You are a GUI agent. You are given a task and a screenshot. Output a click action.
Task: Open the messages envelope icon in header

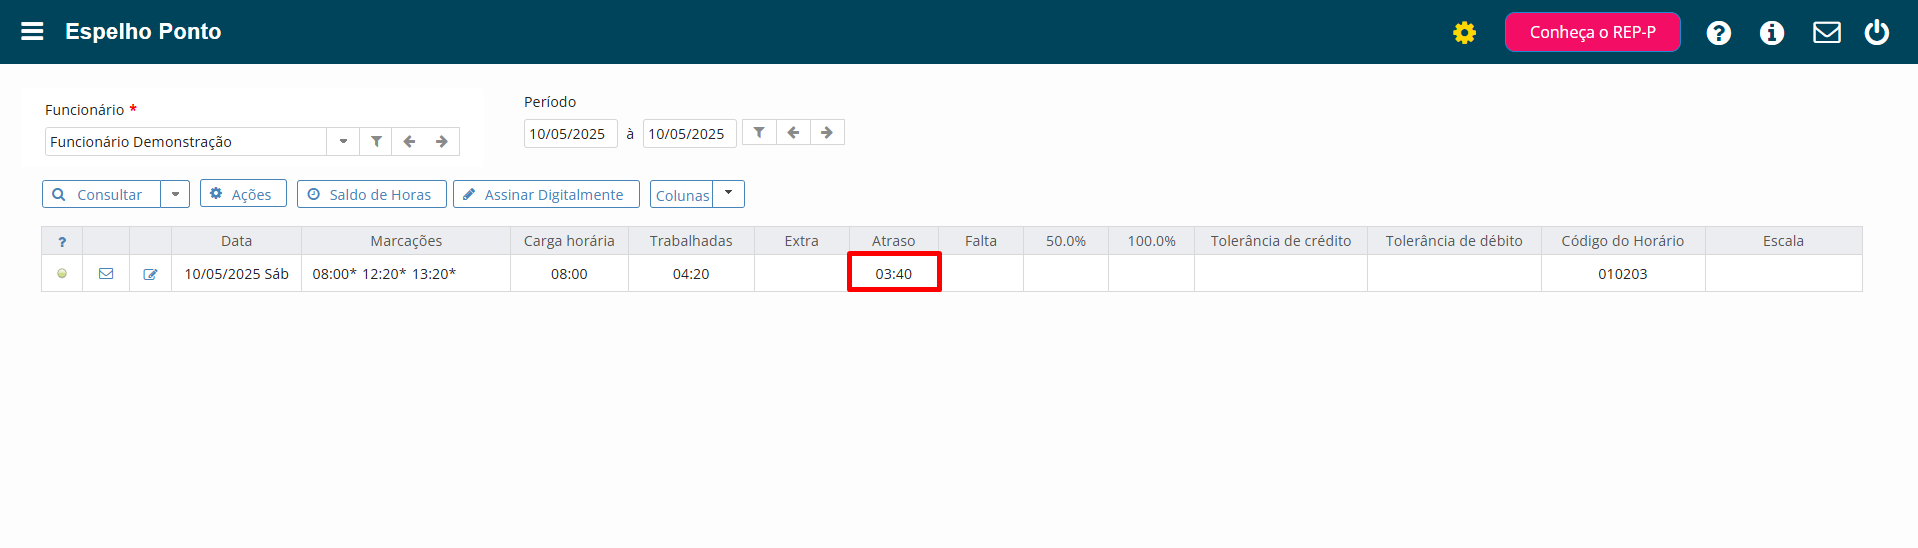point(1826,33)
